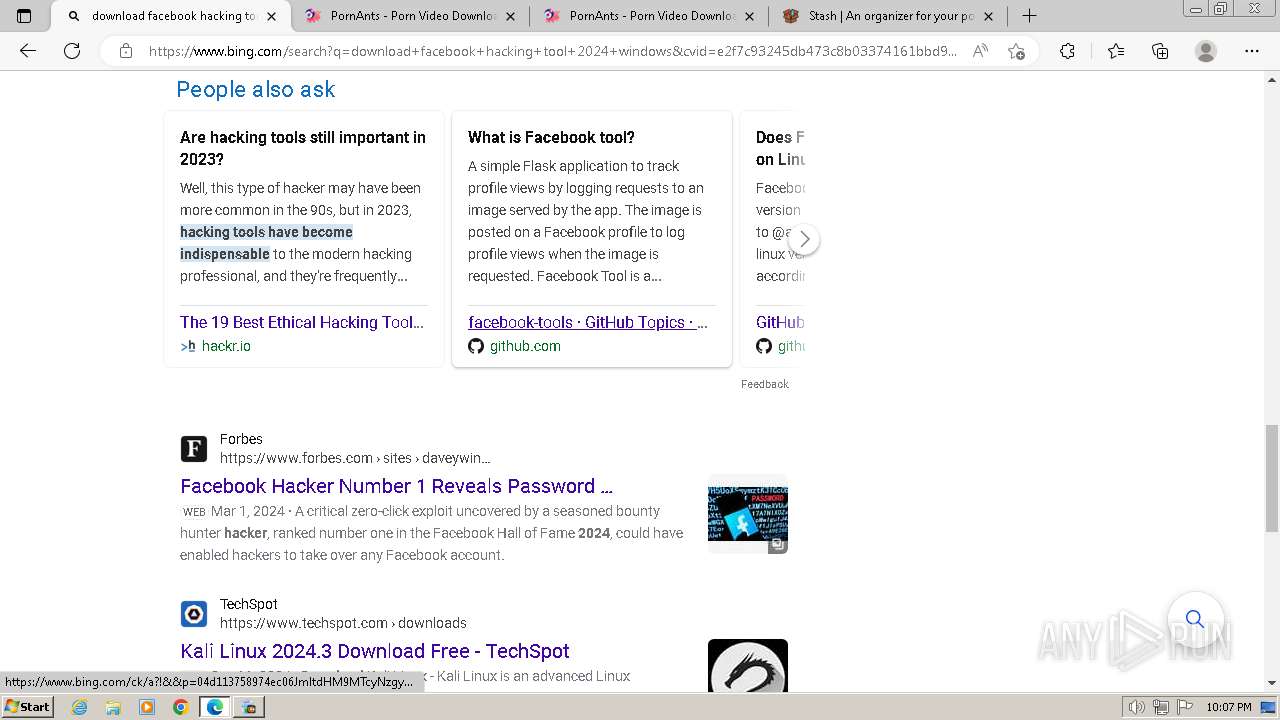This screenshot has width=1280, height=720.
Task: Open the Kali Linux dragon thumbnail
Action: (x=748, y=666)
